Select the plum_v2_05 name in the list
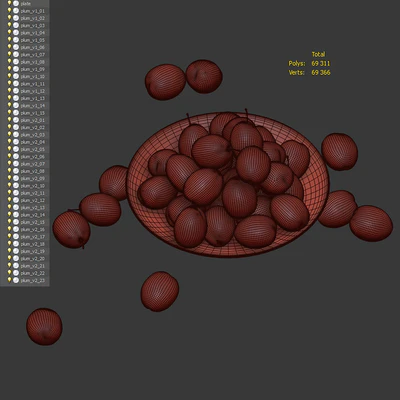The image size is (400, 400). pyautogui.click(x=32, y=149)
